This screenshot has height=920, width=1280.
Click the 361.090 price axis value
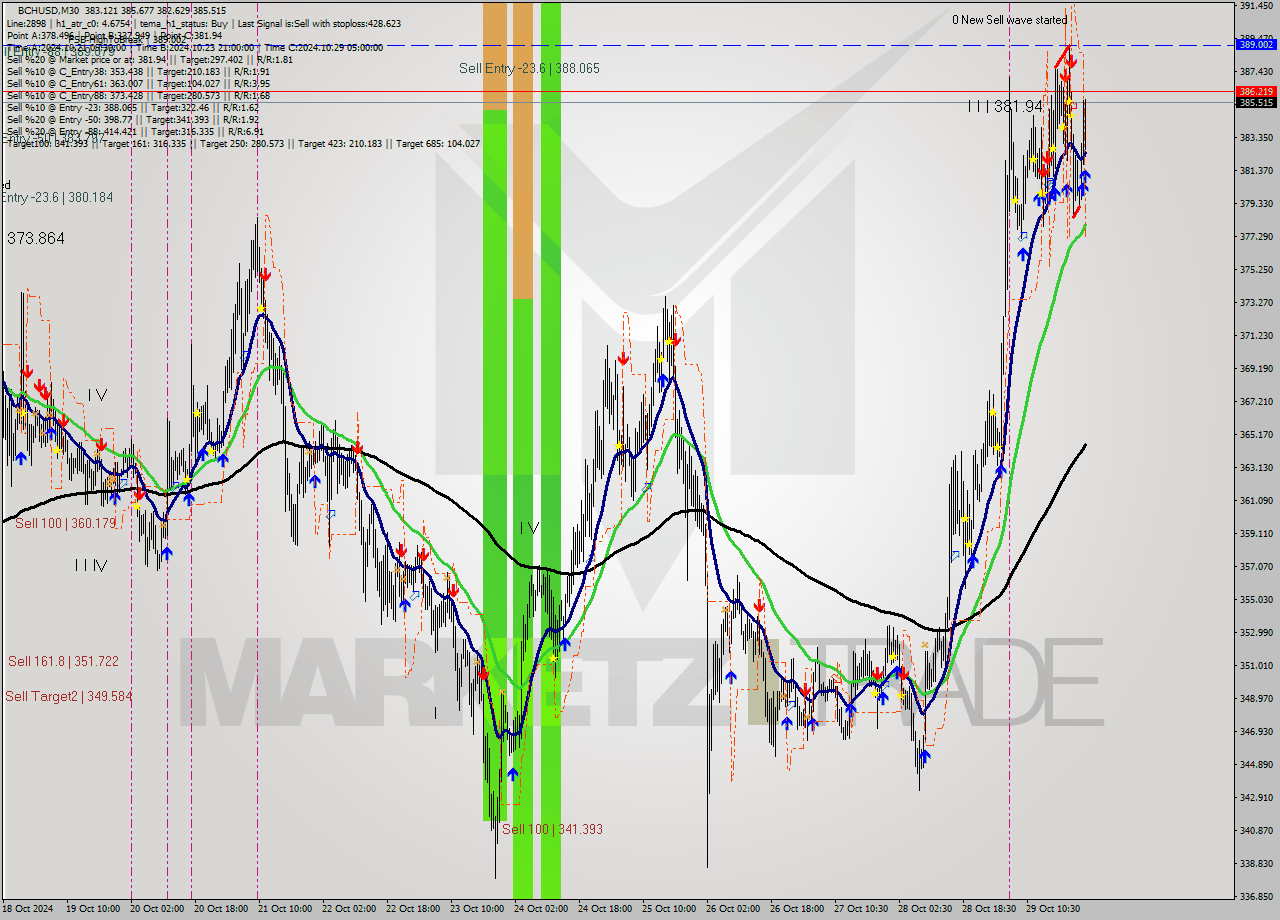(x=1256, y=500)
